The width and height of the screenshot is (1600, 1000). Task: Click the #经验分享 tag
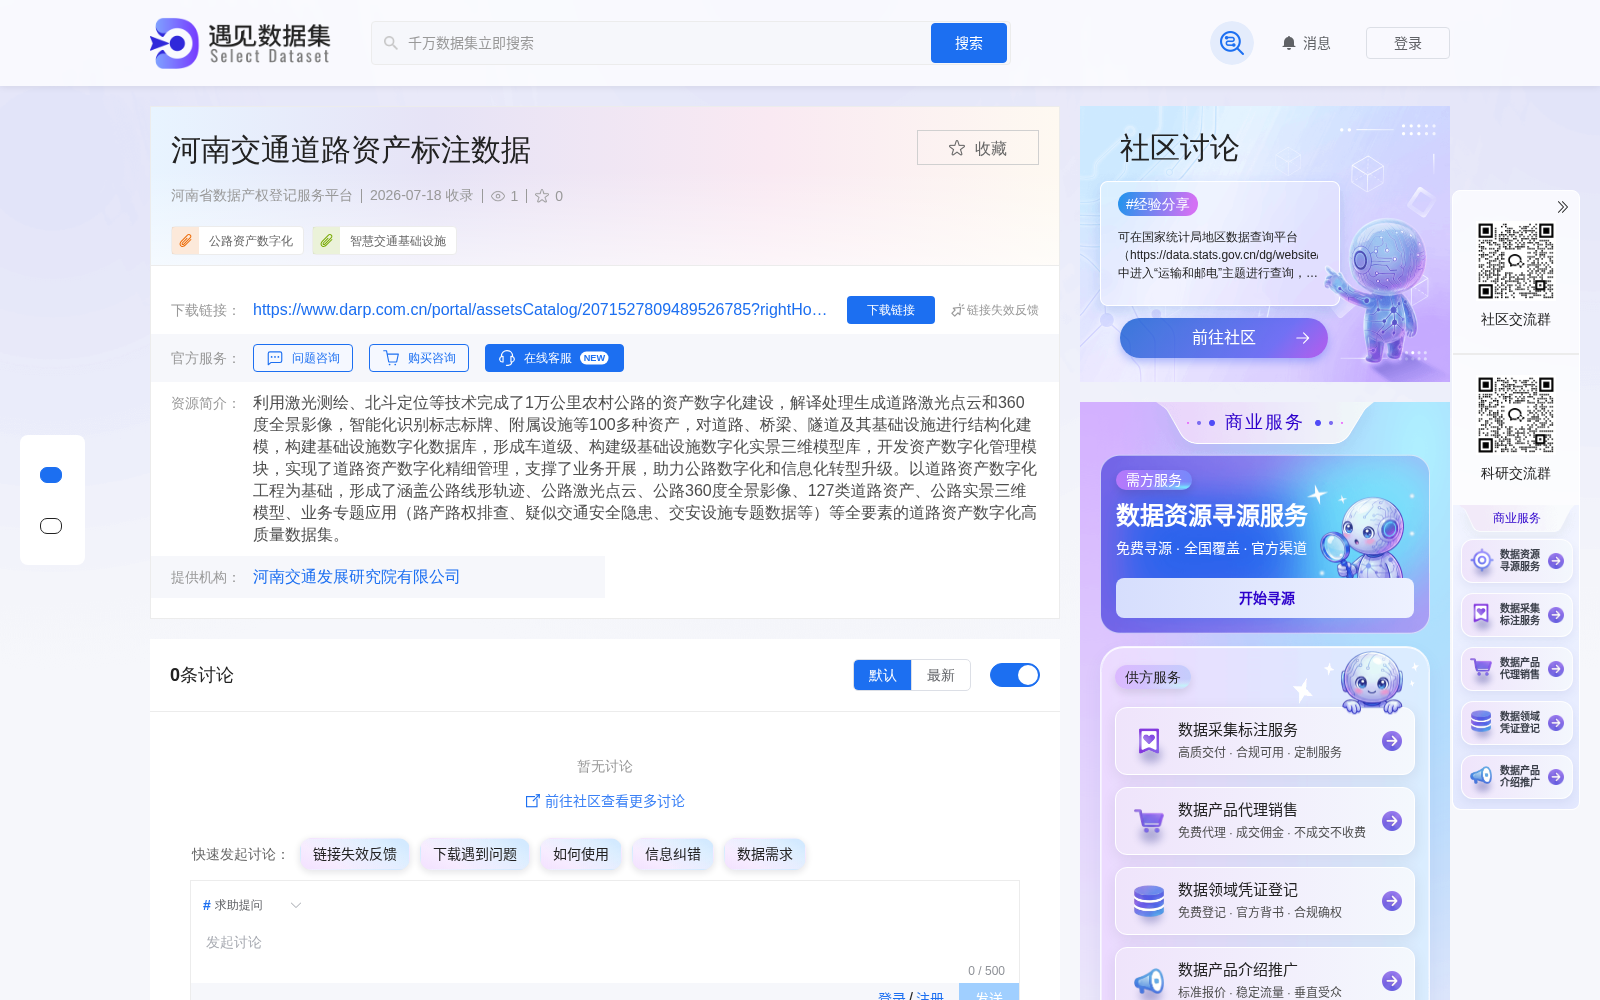coord(1158,204)
